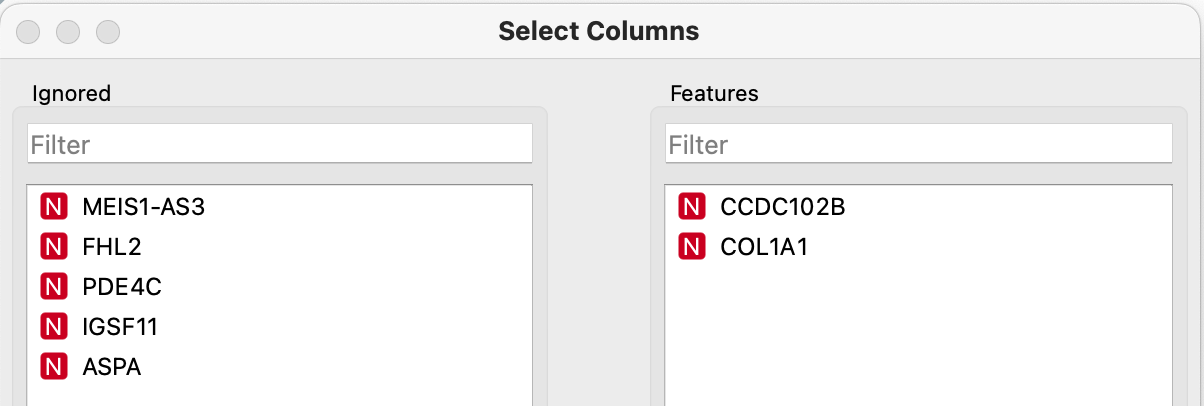Minimize the Select Columns window

tap(68, 31)
